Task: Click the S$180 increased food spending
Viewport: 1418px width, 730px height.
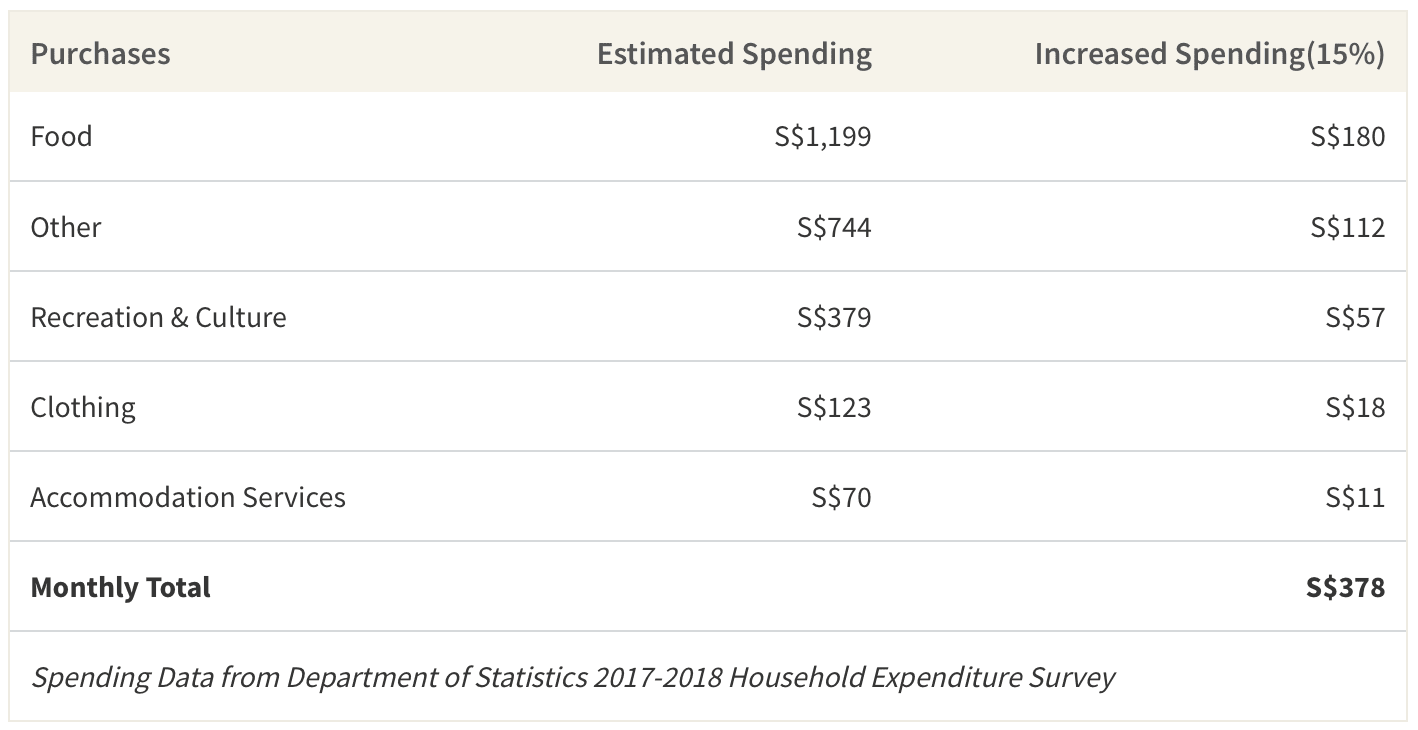Action: click(1348, 137)
